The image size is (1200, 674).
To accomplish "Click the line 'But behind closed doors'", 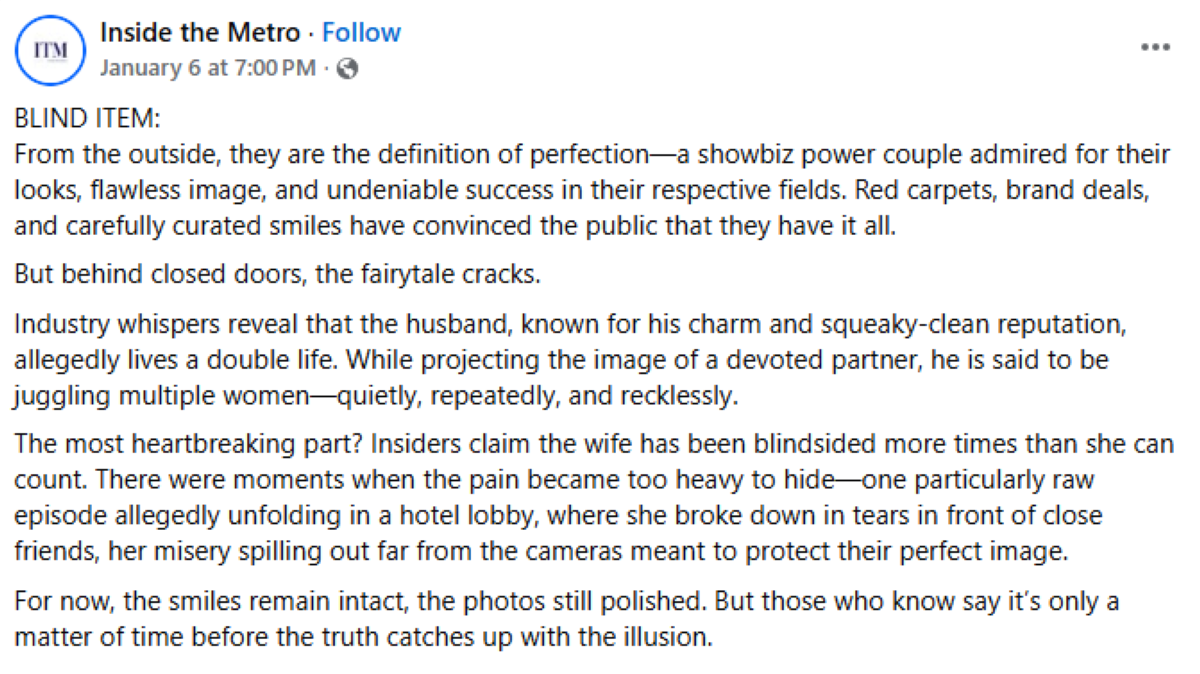I will pyautogui.click(x=277, y=275).
